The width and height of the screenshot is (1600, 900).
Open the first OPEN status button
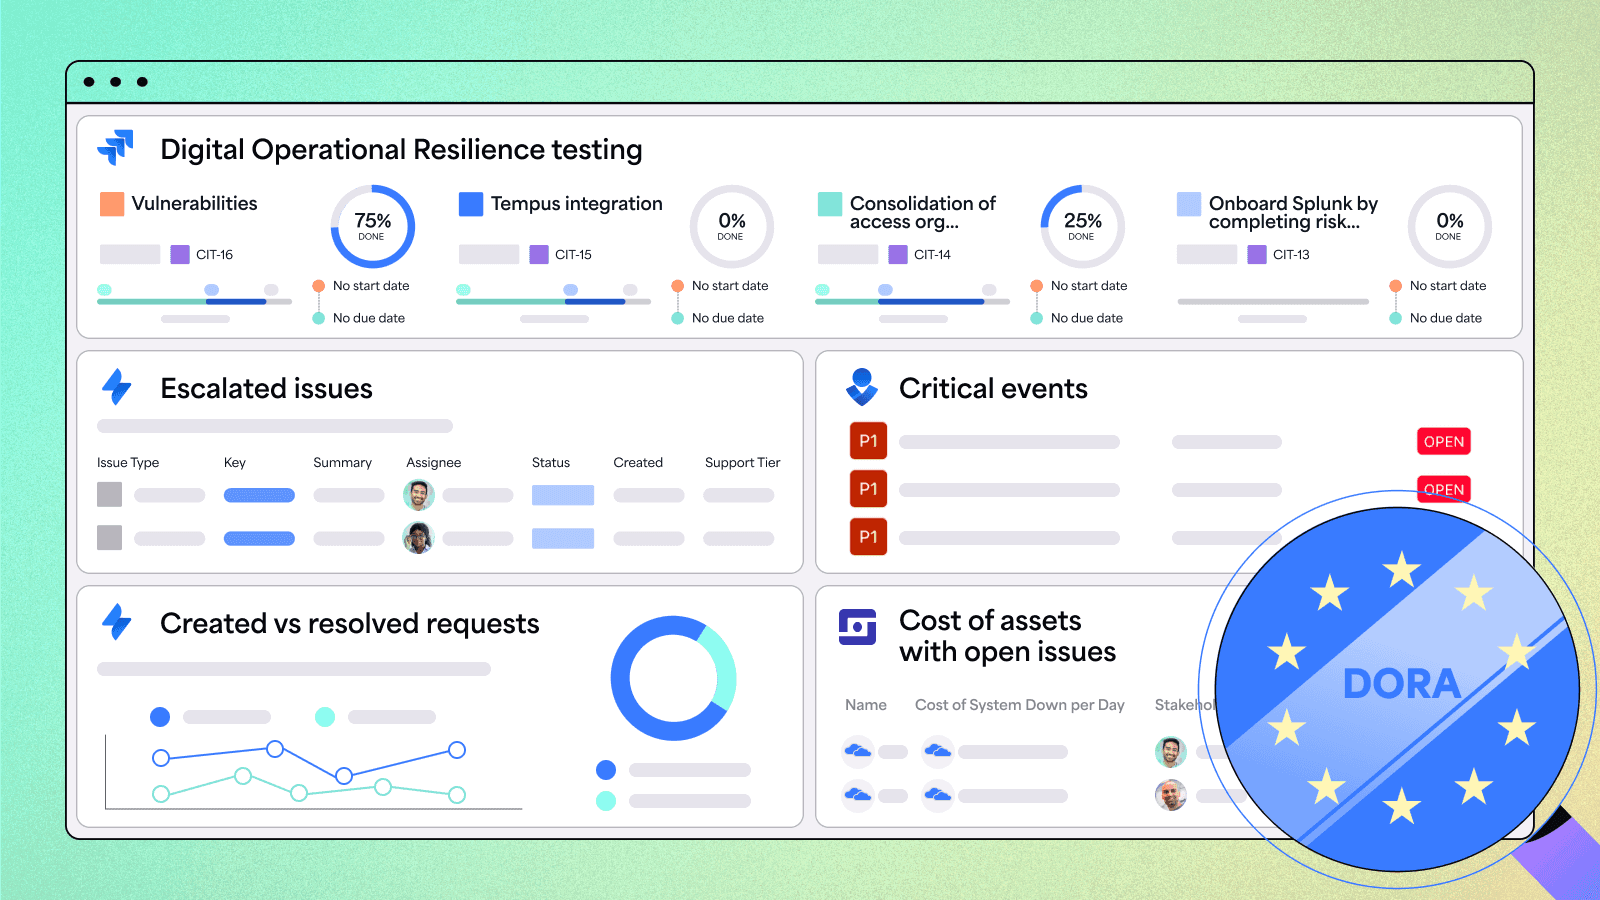click(x=1444, y=441)
